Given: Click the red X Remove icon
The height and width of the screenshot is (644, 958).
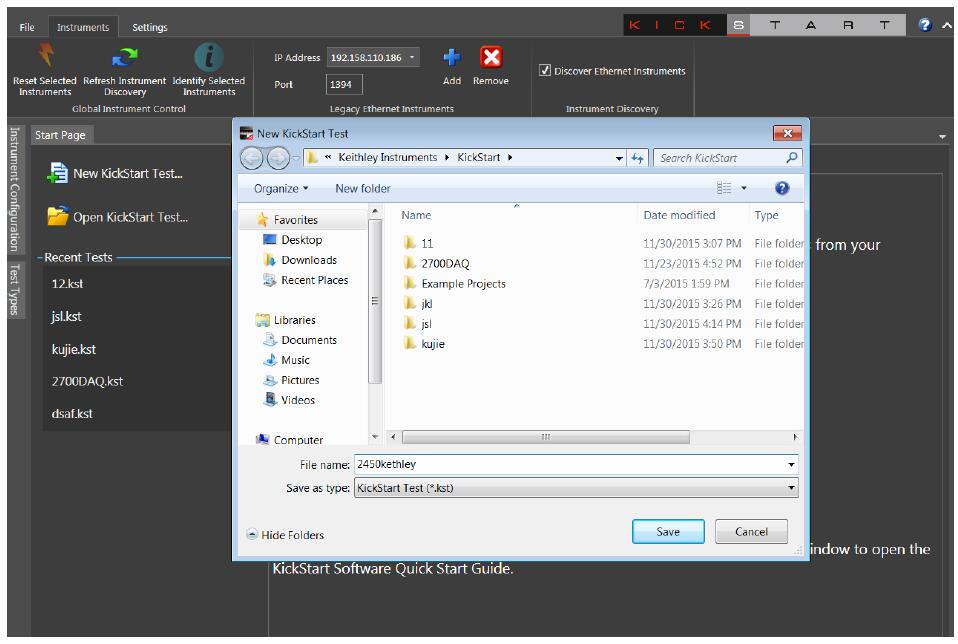Looking at the screenshot, I should point(490,58).
